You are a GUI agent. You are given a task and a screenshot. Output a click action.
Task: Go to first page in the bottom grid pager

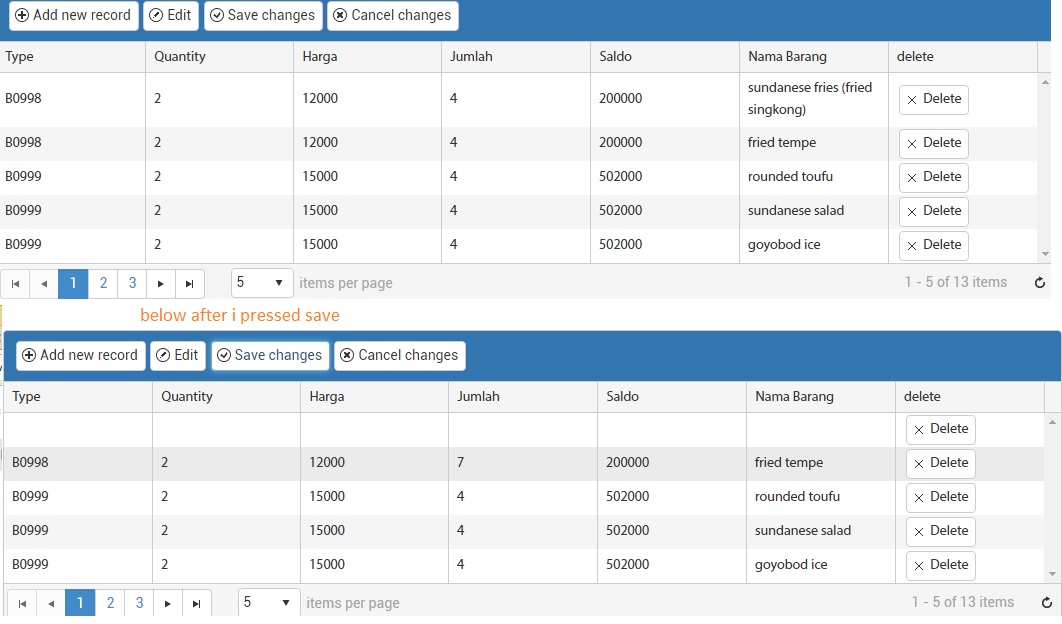click(21, 602)
